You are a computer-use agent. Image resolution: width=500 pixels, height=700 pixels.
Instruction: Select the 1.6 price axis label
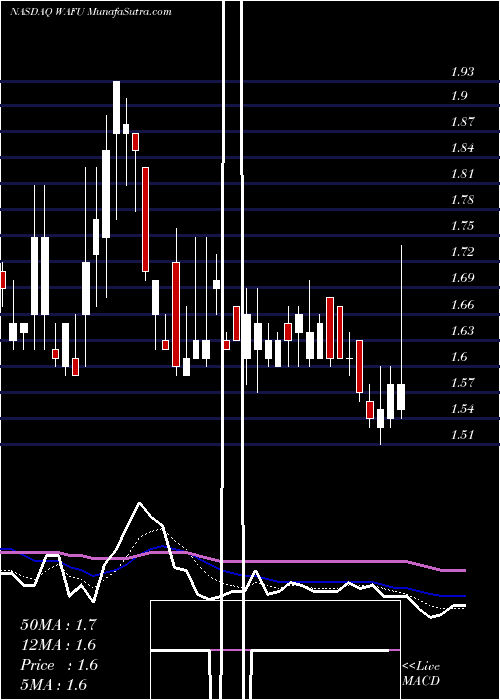(x=458, y=356)
